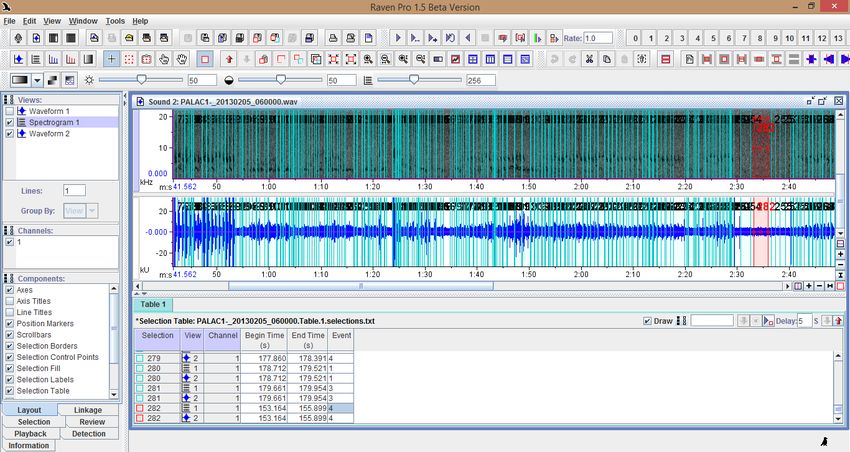Toggle the Selection Labels checkbox

tap(9, 380)
